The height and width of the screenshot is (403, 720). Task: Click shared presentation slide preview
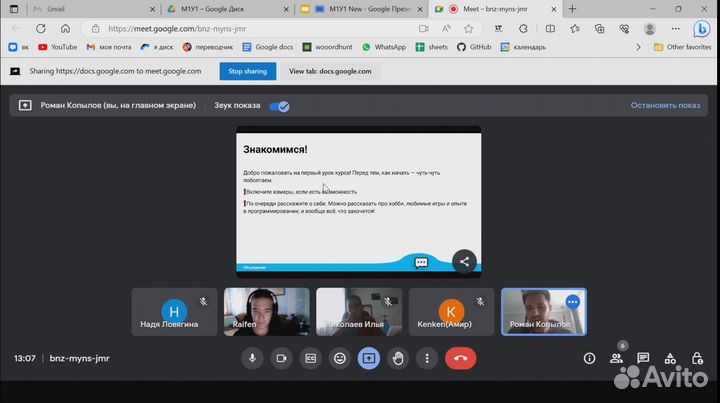tap(359, 202)
